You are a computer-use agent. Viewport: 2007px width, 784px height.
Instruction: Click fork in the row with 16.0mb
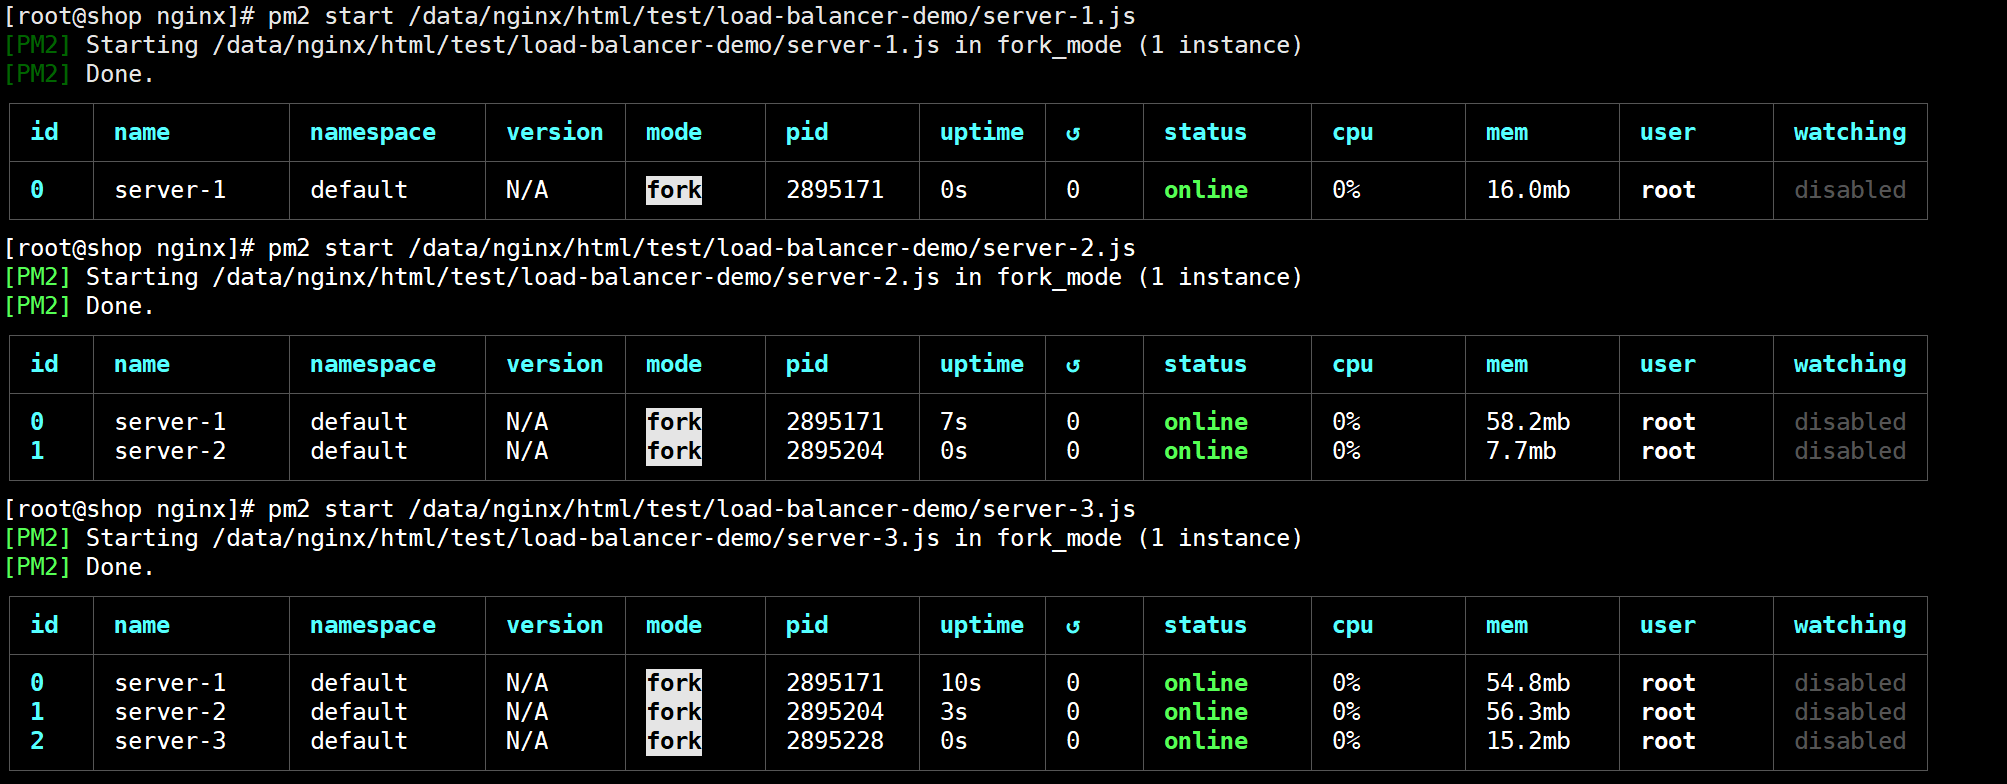674,190
